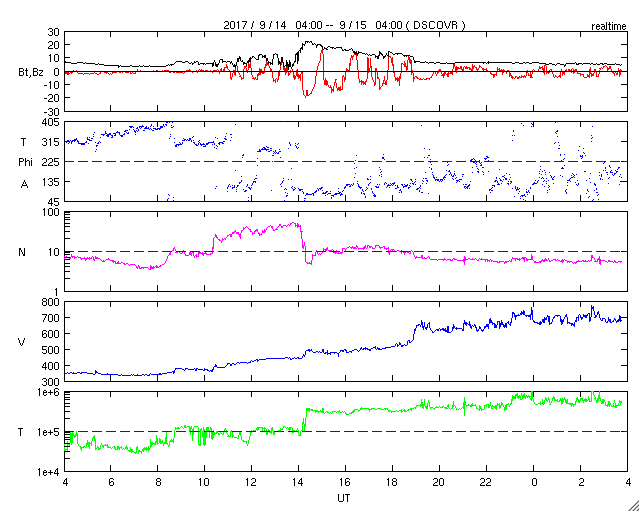
Task: Click the "20" hour label on time axis
Action: click(x=439, y=483)
